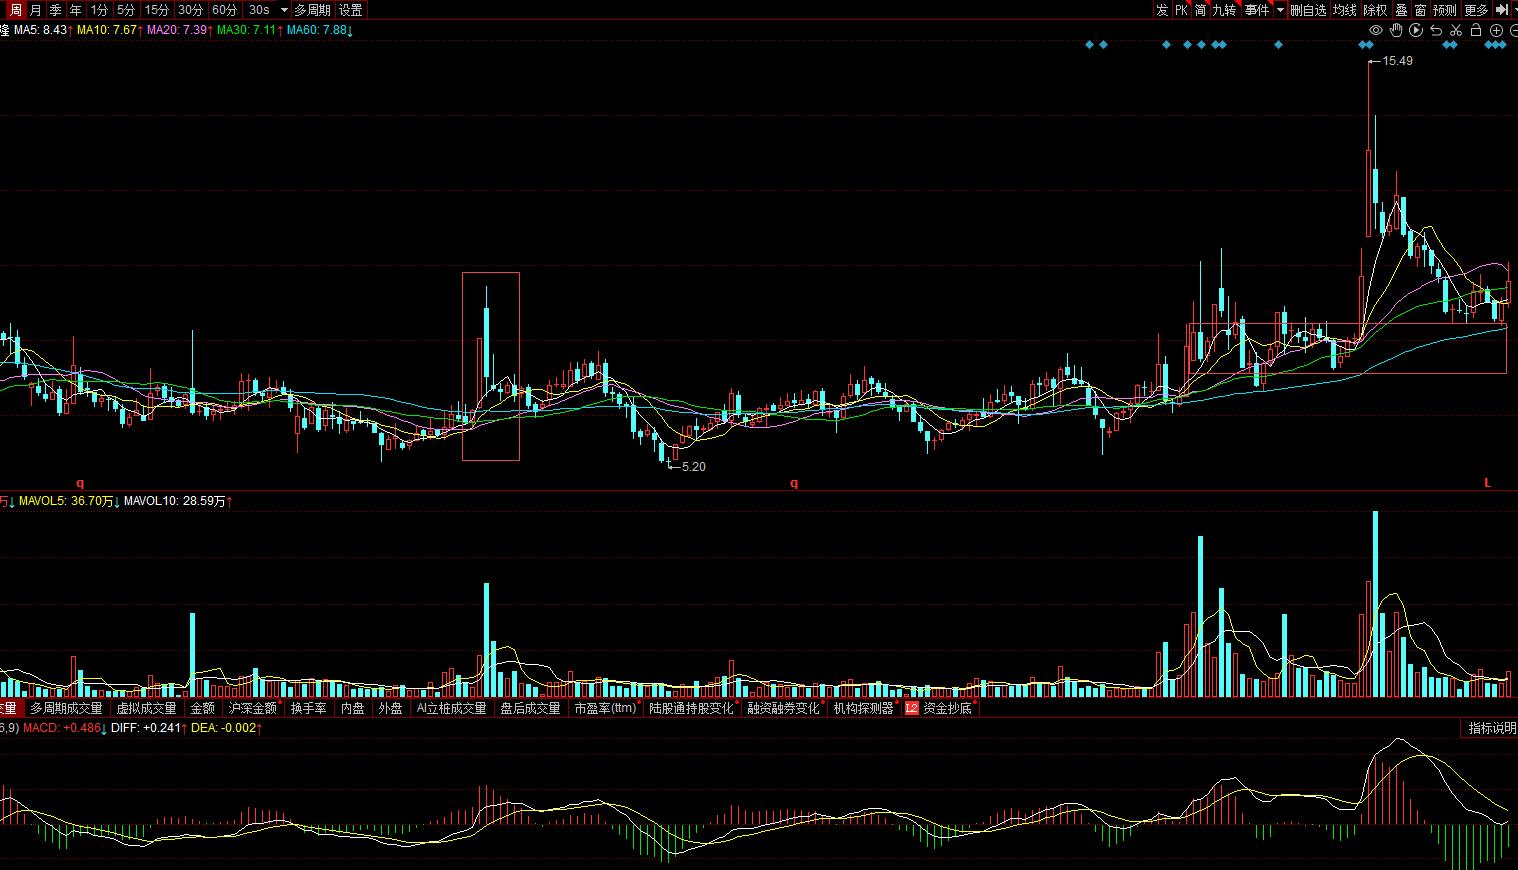This screenshot has height=870, width=1518.
Task: Click the 5.20 low price marker
Action: (x=692, y=467)
